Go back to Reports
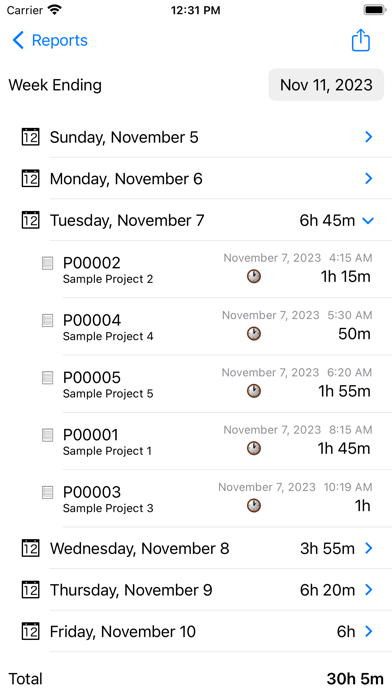This screenshot has height=696, width=392. point(50,40)
